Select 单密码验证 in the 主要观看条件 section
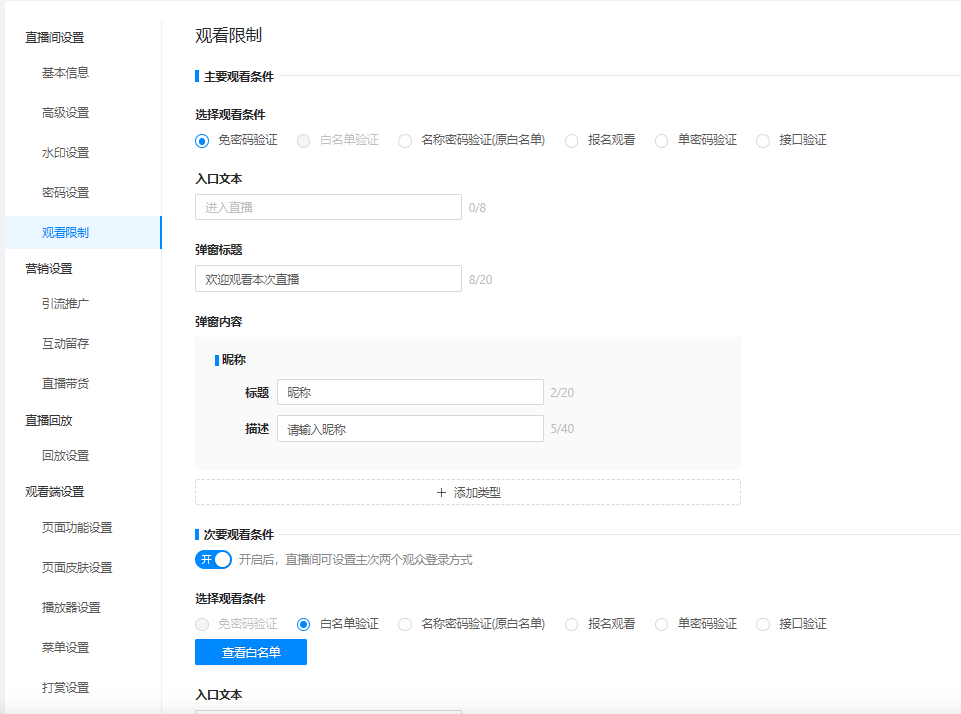961x714 pixels. click(x=661, y=141)
